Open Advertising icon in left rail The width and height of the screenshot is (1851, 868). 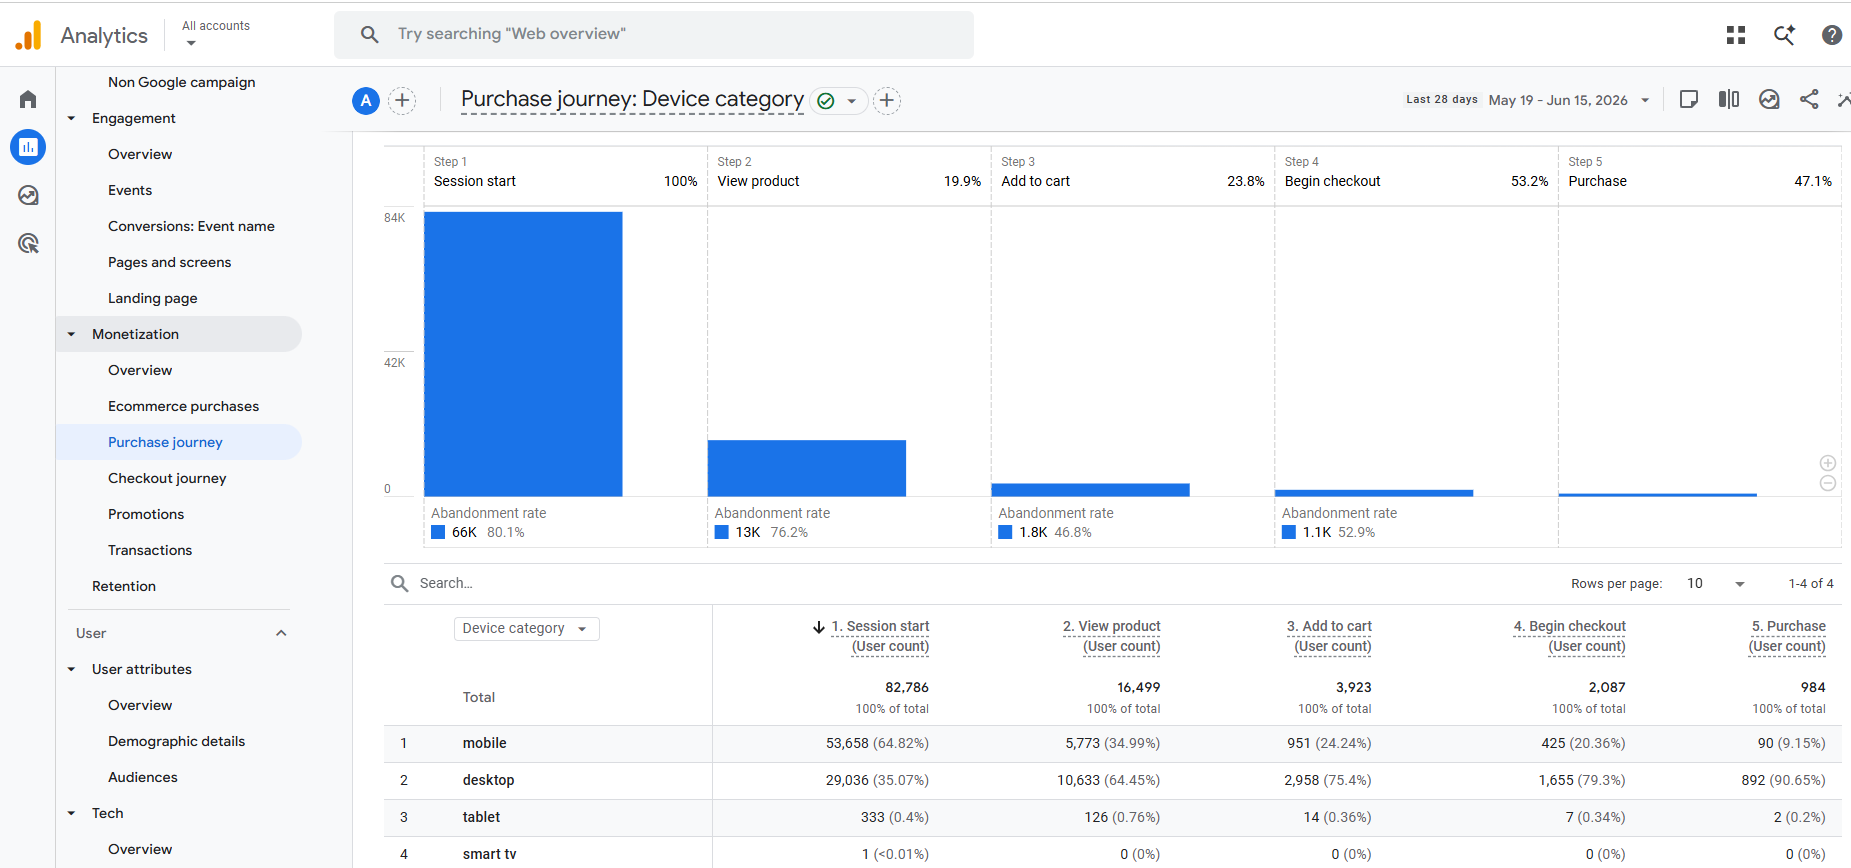coord(28,243)
